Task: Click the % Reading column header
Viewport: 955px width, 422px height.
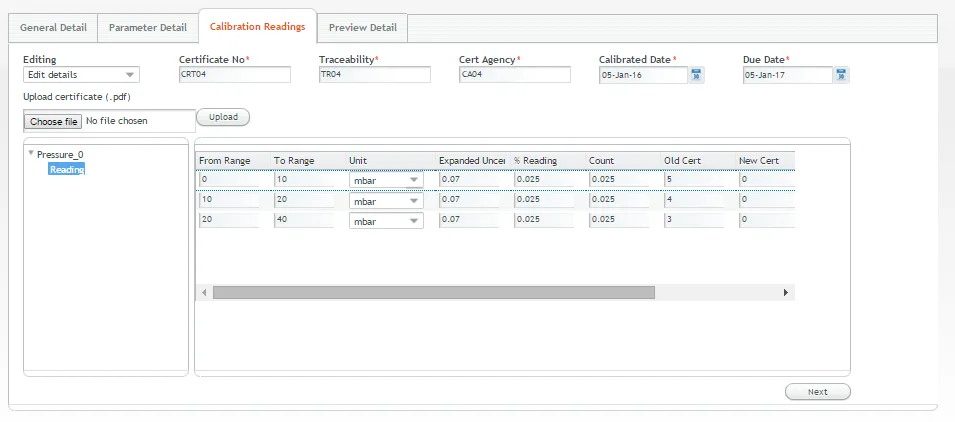Action: (x=547, y=161)
